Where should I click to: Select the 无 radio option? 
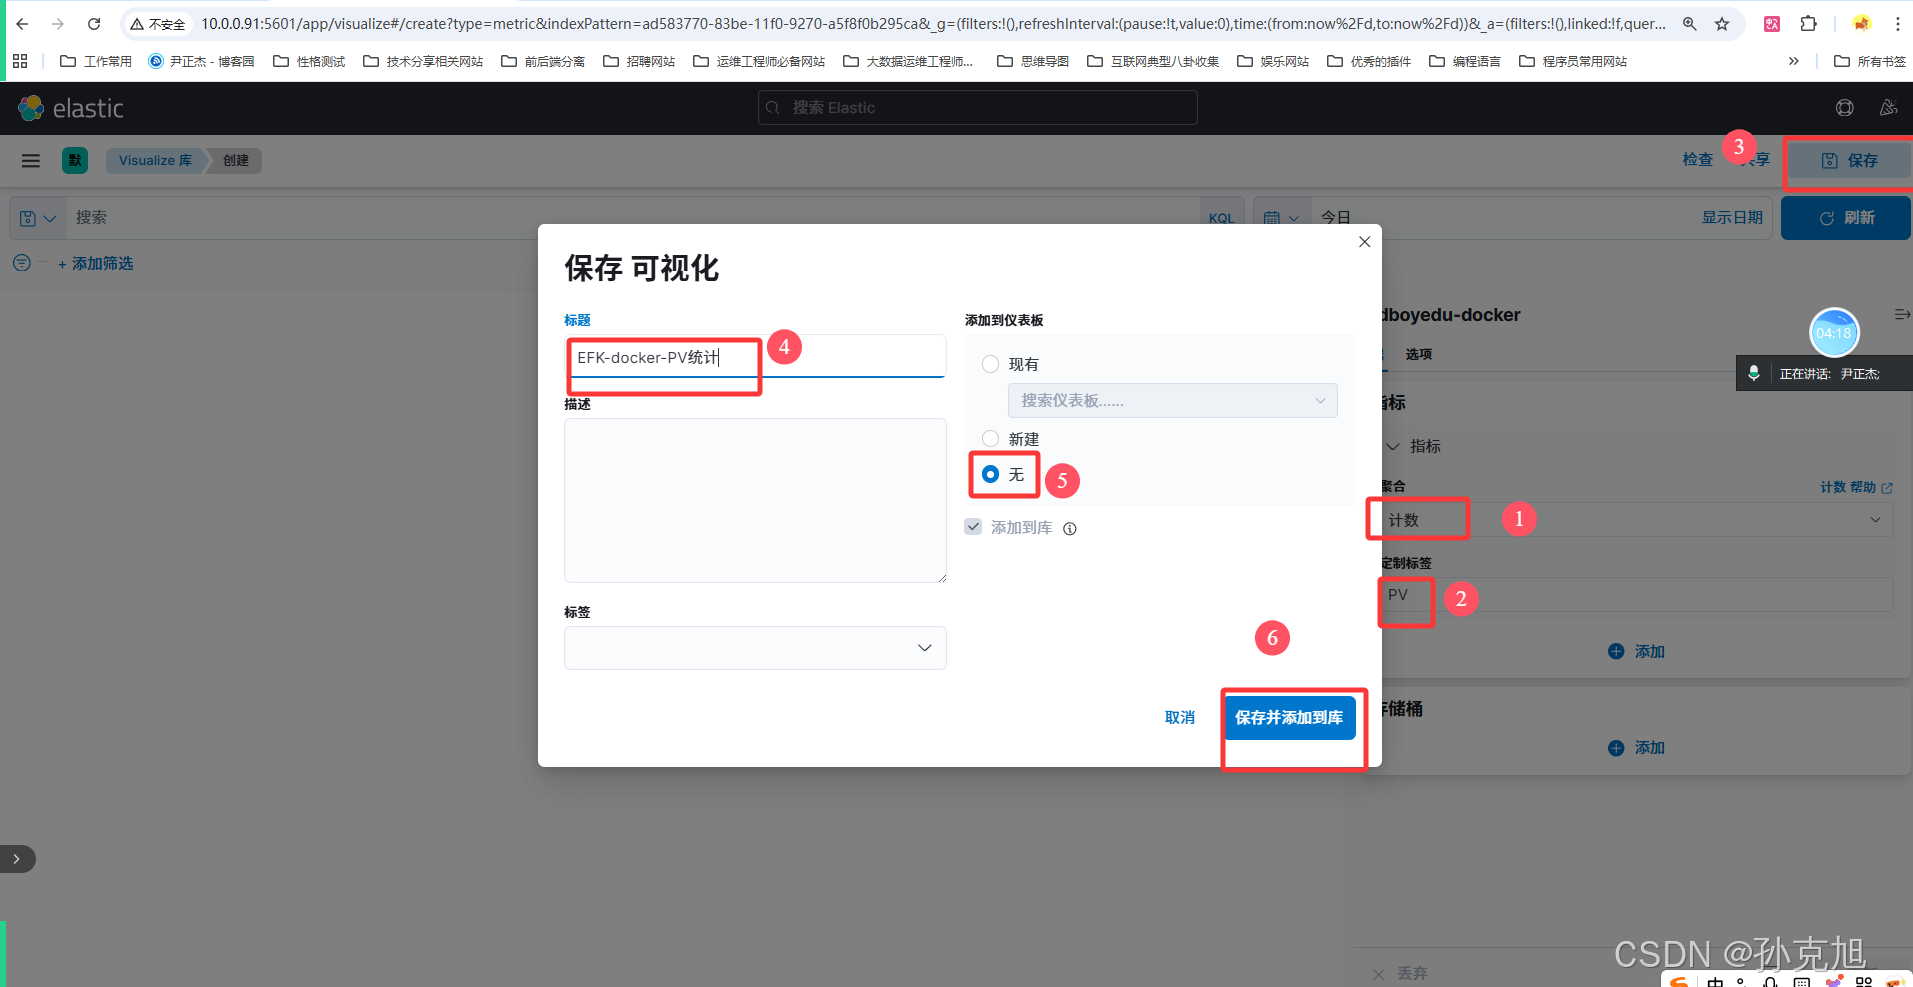pos(990,474)
